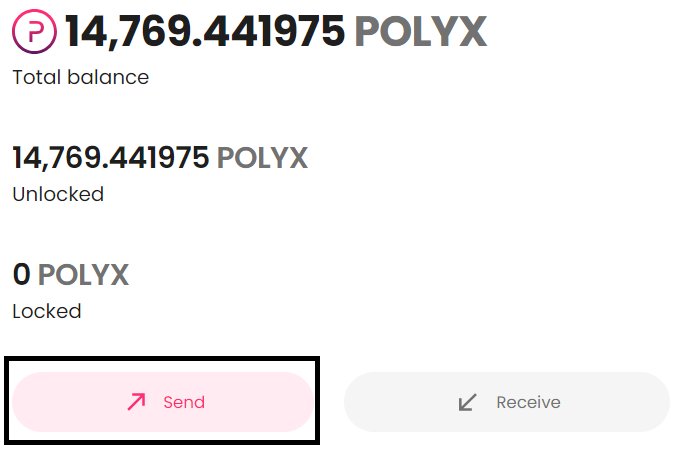Click the Total balance label
The image size is (676, 451).
tap(81, 78)
